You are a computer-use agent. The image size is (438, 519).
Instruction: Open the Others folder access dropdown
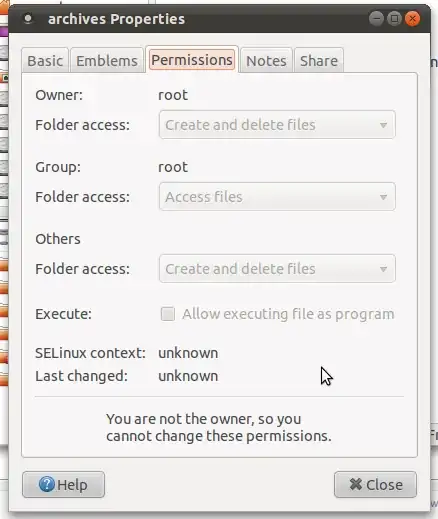(x=277, y=269)
